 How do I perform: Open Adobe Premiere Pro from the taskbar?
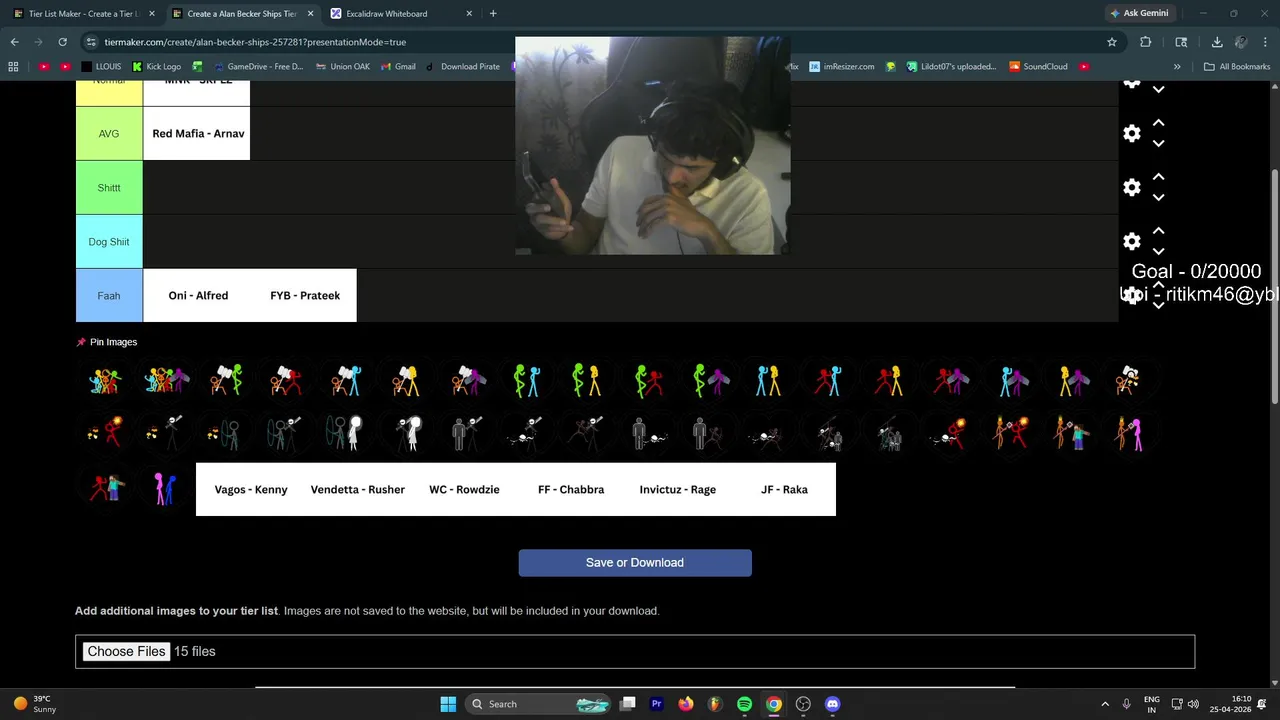657,704
